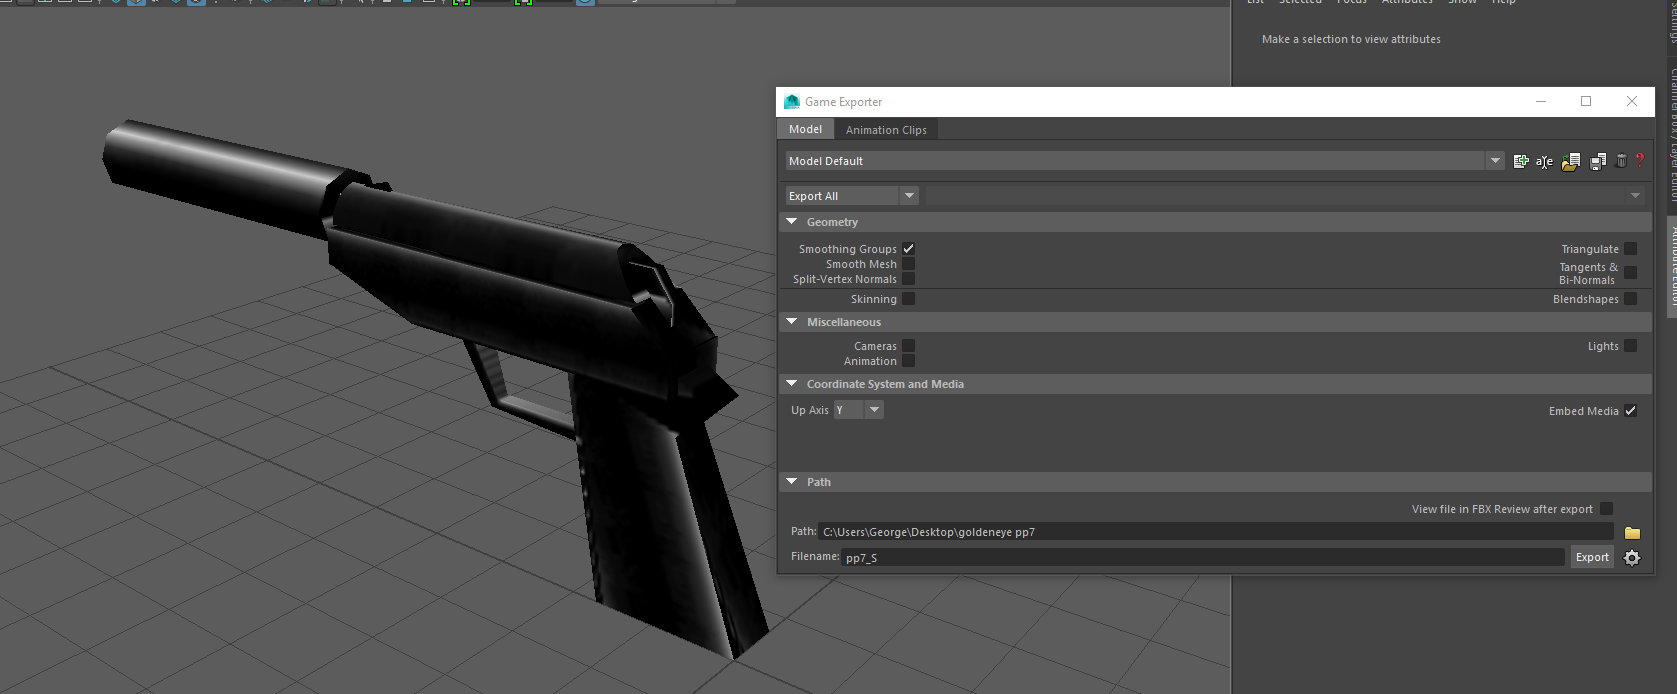Enable Blendshapes checkbox
This screenshot has width=1677, height=694.
coord(1631,299)
